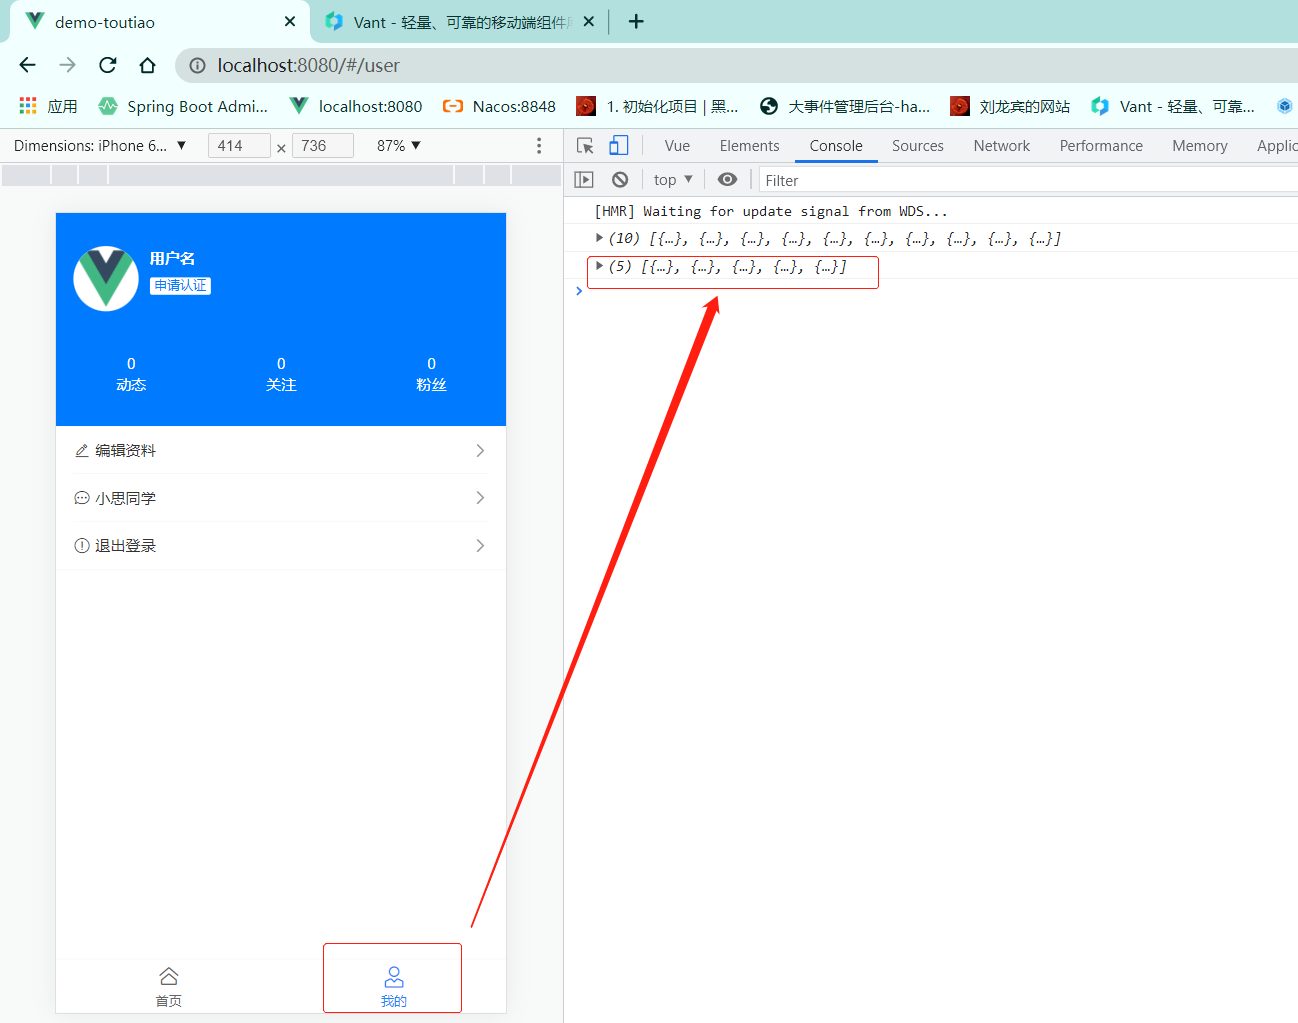The height and width of the screenshot is (1023, 1298).
Task: Open browser home page icon
Action: pos(148,65)
